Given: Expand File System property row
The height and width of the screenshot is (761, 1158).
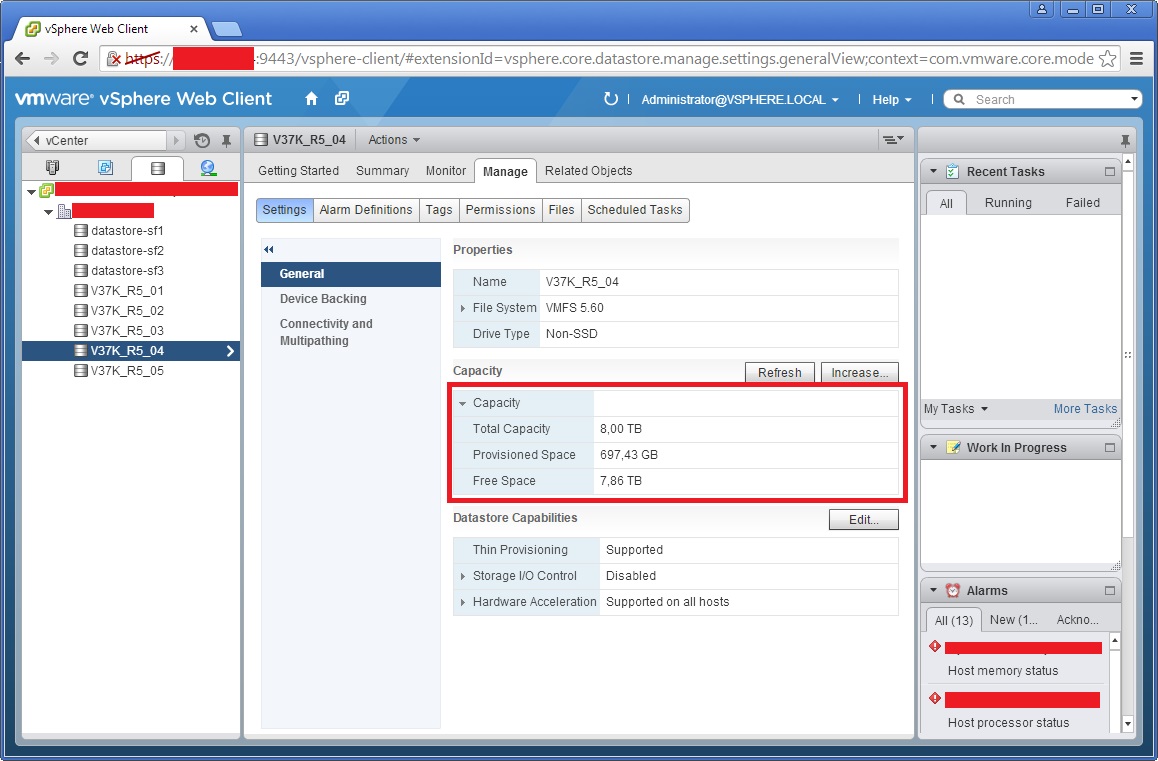Looking at the screenshot, I should [462, 308].
